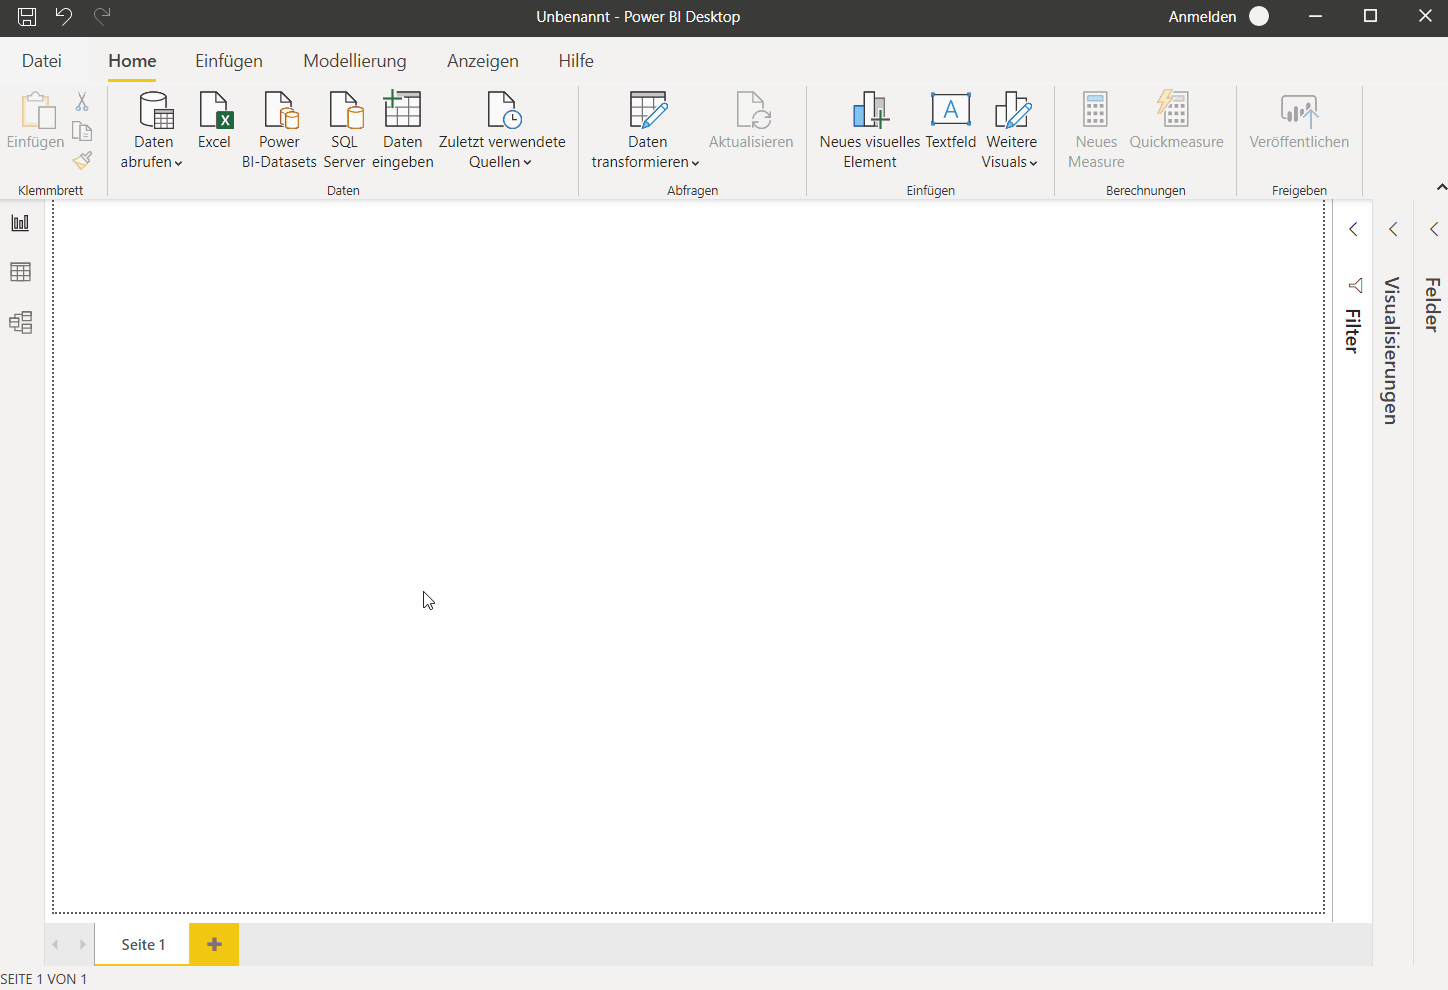The width and height of the screenshot is (1448, 990).
Task: Click the format painter brush icon
Action: click(x=82, y=160)
